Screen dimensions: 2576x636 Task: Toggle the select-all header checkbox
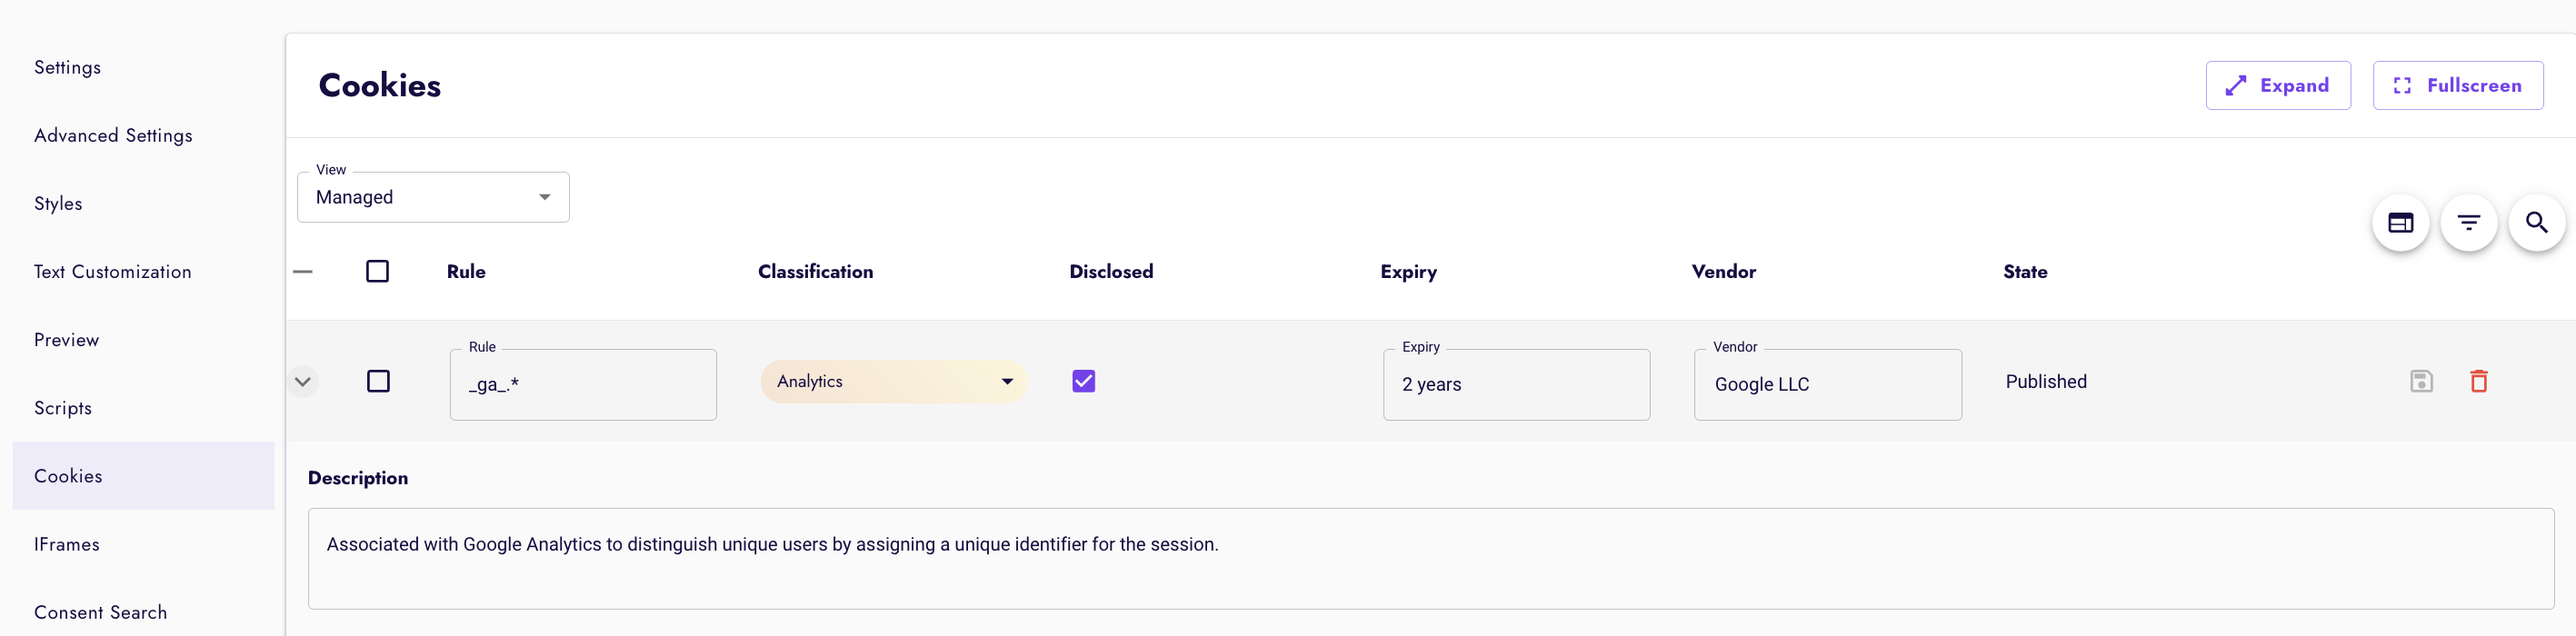pyautogui.click(x=377, y=271)
